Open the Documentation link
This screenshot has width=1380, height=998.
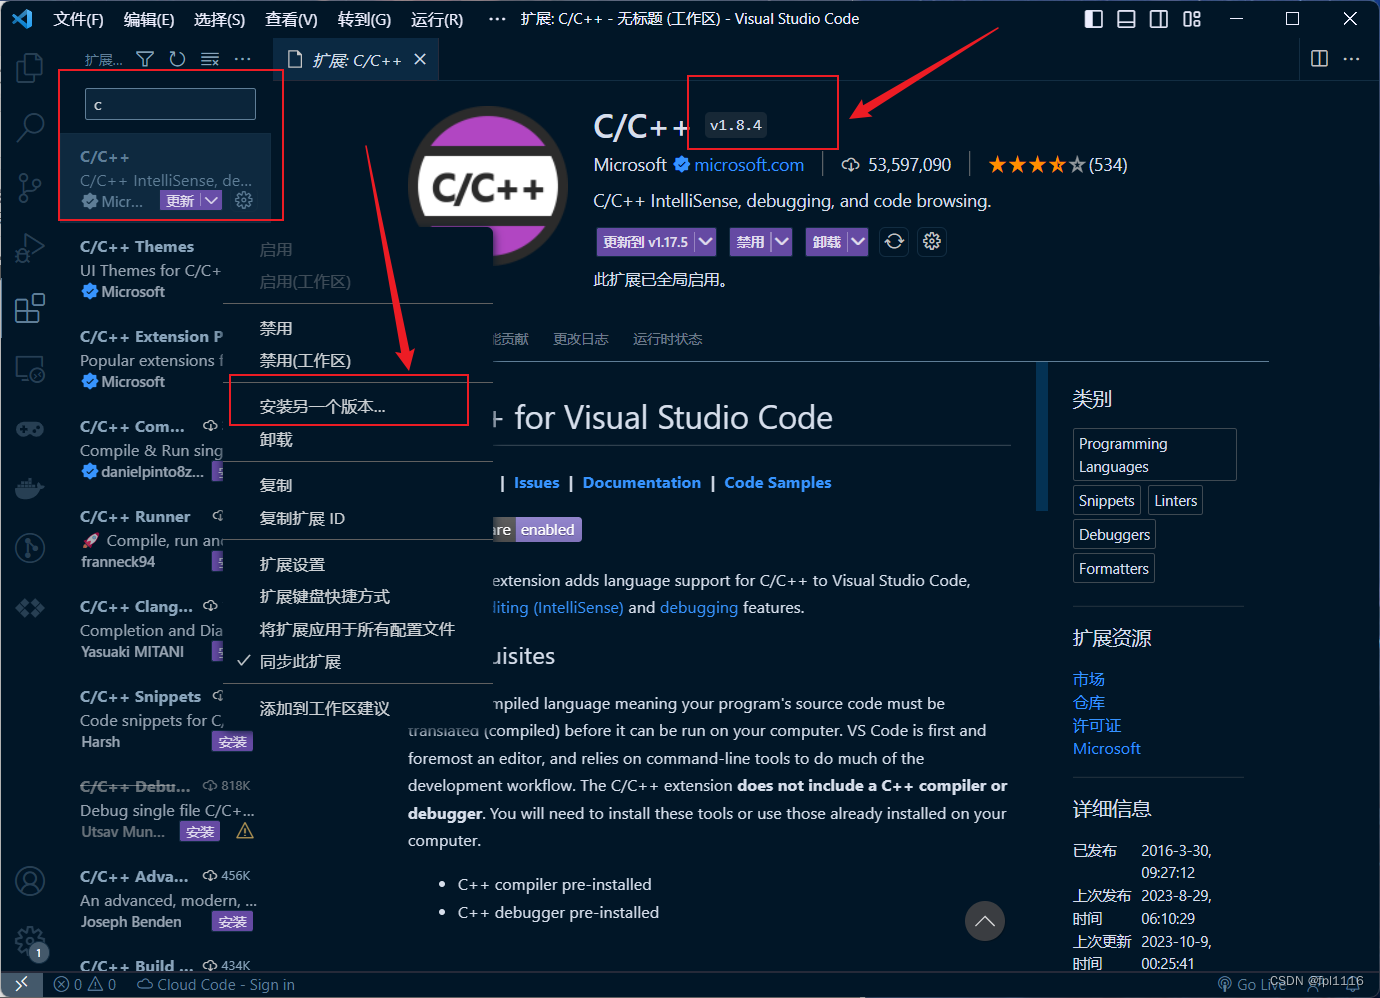pyautogui.click(x=642, y=483)
